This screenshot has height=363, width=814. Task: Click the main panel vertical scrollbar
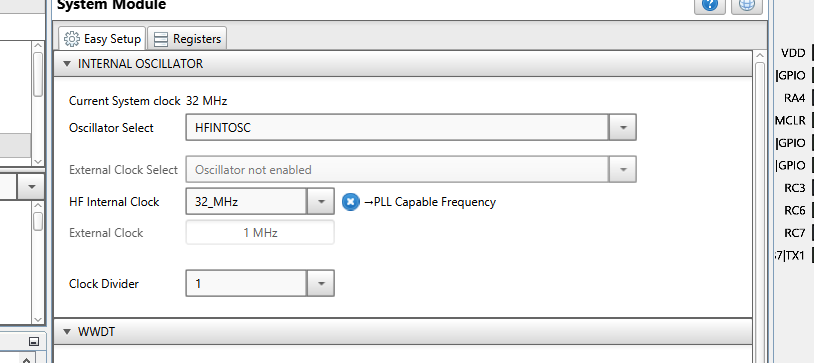coord(759,208)
